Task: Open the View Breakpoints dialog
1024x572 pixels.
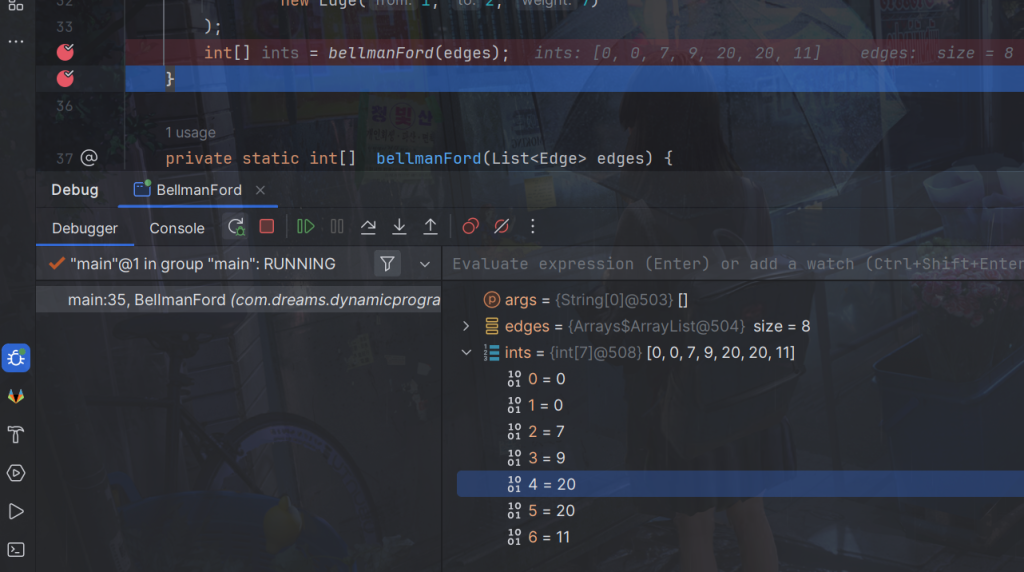Action: pos(471,227)
